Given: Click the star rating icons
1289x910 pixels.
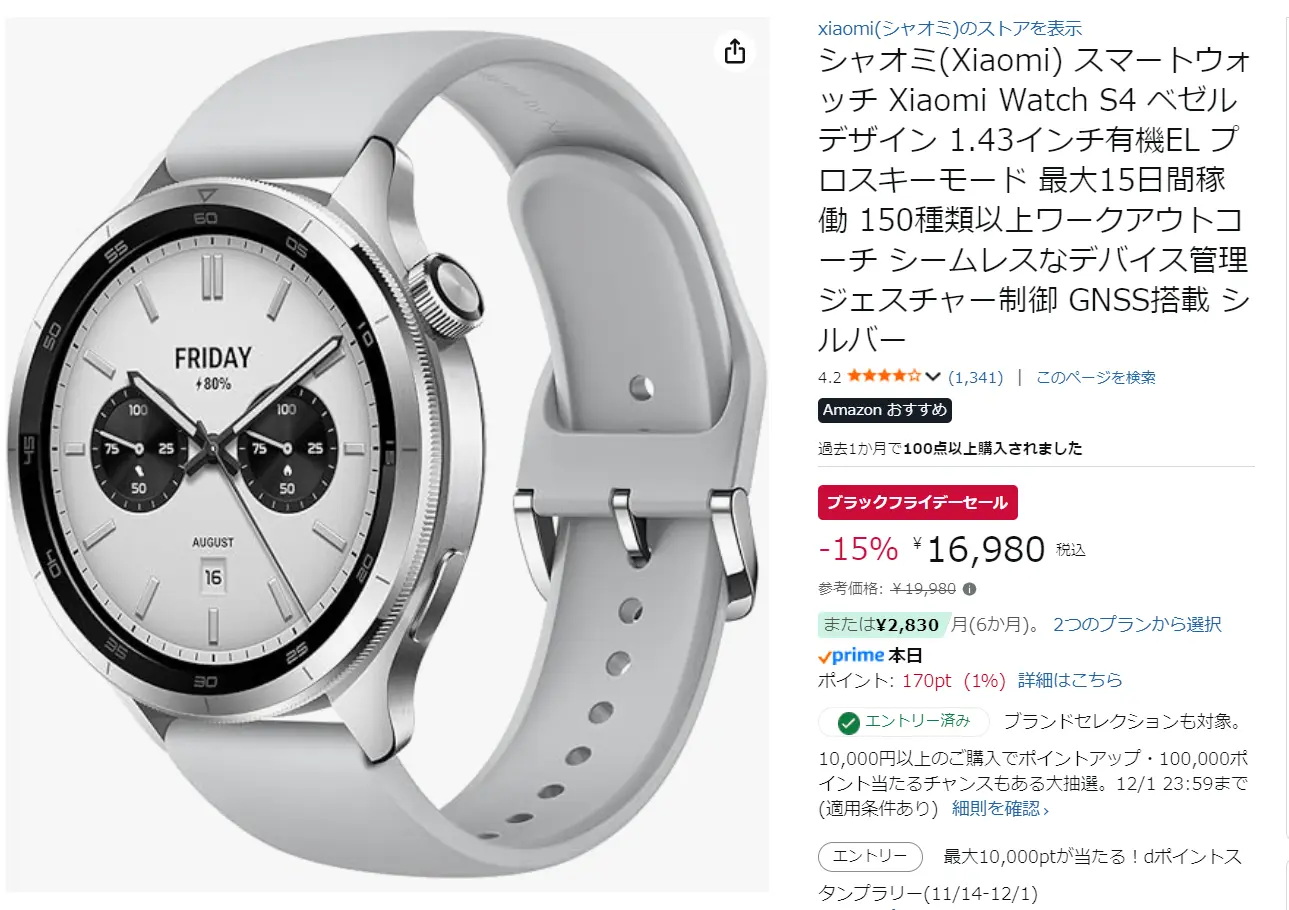Looking at the screenshot, I should pyautogui.click(x=884, y=377).
